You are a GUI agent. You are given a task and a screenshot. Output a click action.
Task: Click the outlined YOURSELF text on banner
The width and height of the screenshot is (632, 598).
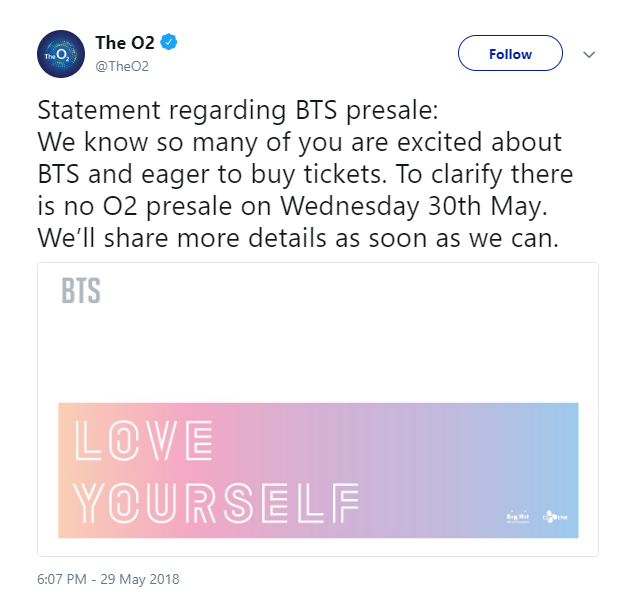pos(216,502)
